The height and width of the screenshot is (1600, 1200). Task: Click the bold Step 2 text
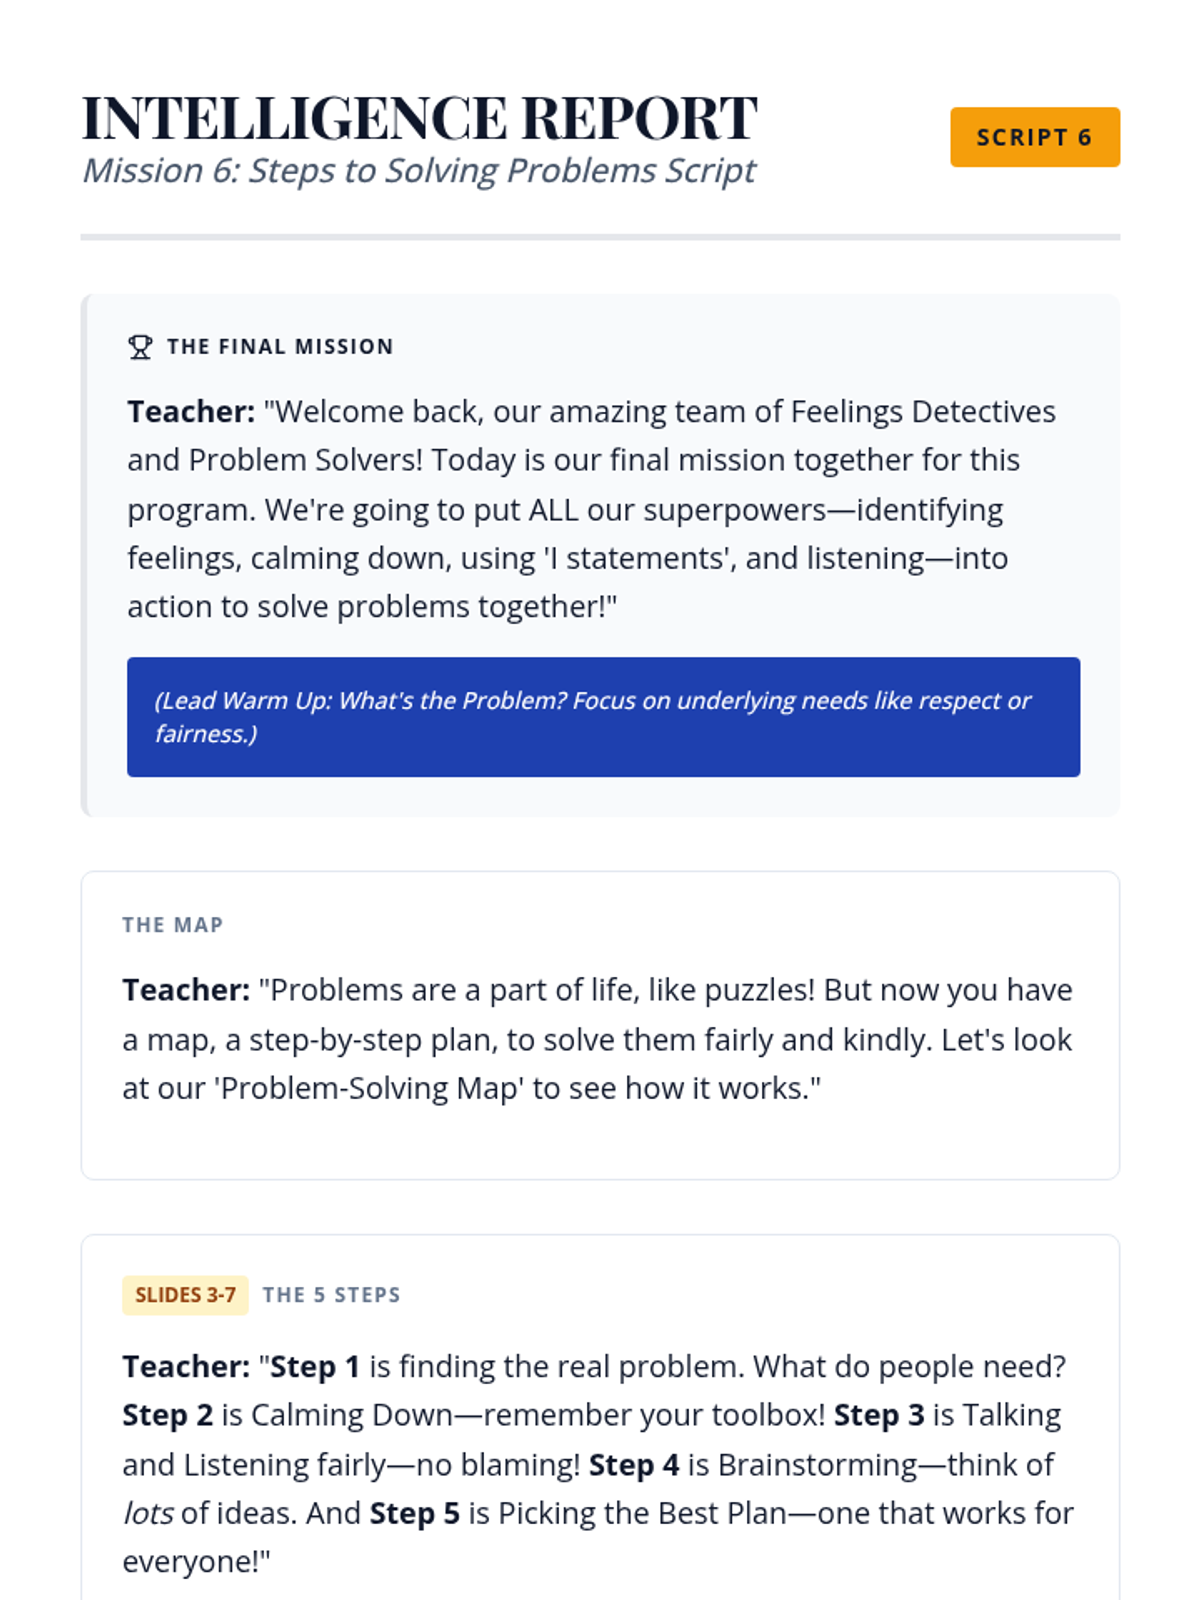click(x=167, y=1416)
